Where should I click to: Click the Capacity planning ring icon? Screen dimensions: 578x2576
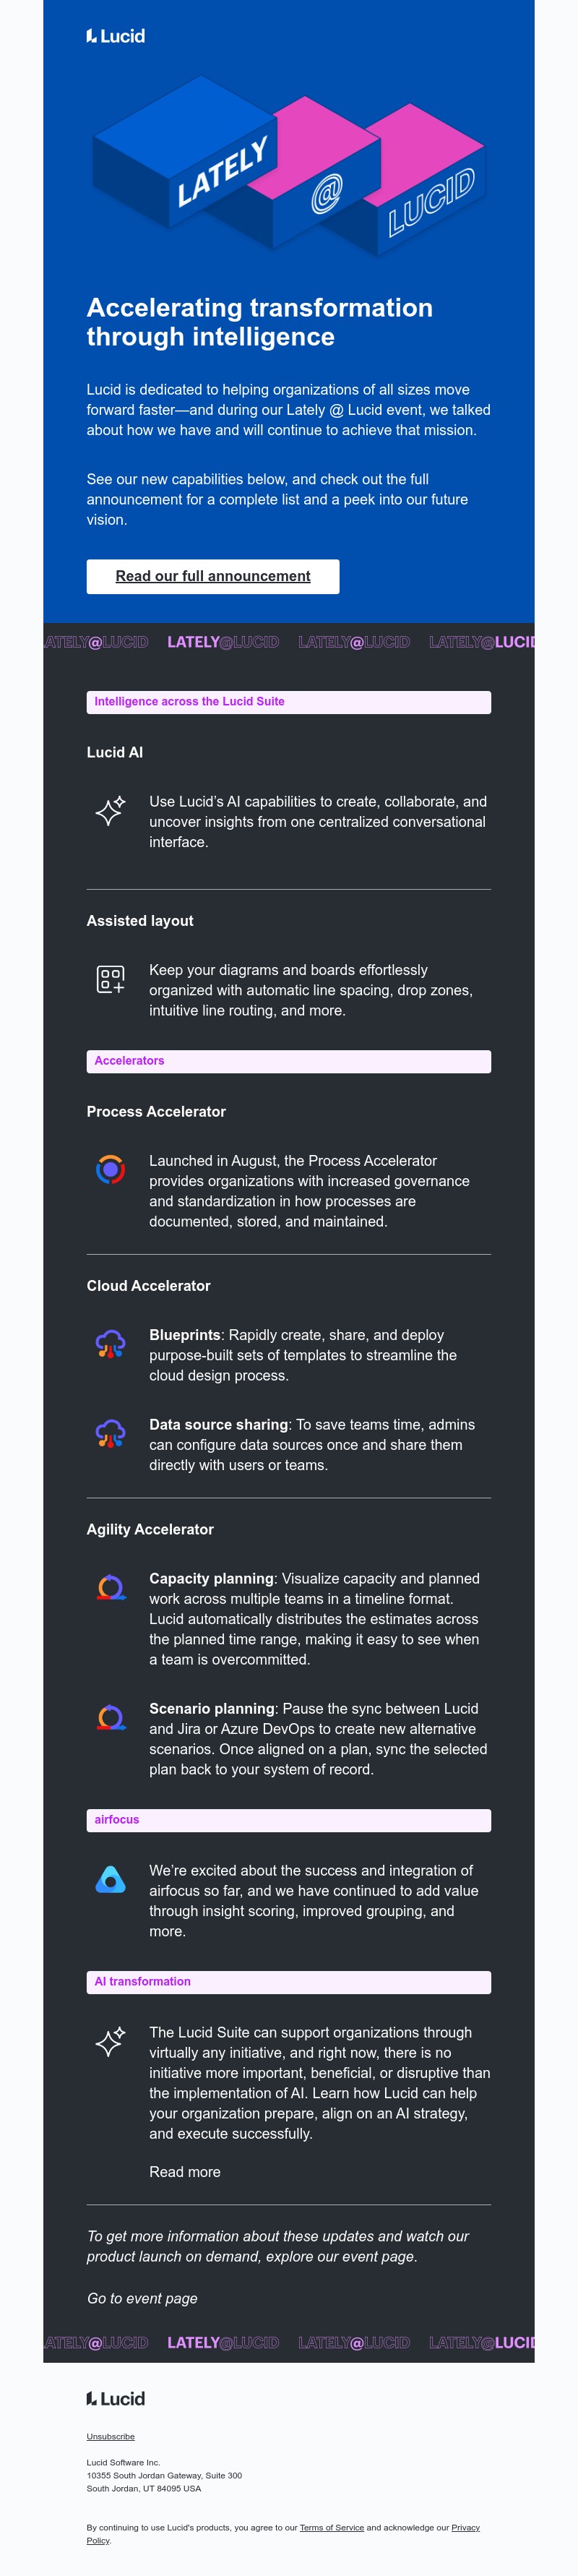(x=110, y=1587)
